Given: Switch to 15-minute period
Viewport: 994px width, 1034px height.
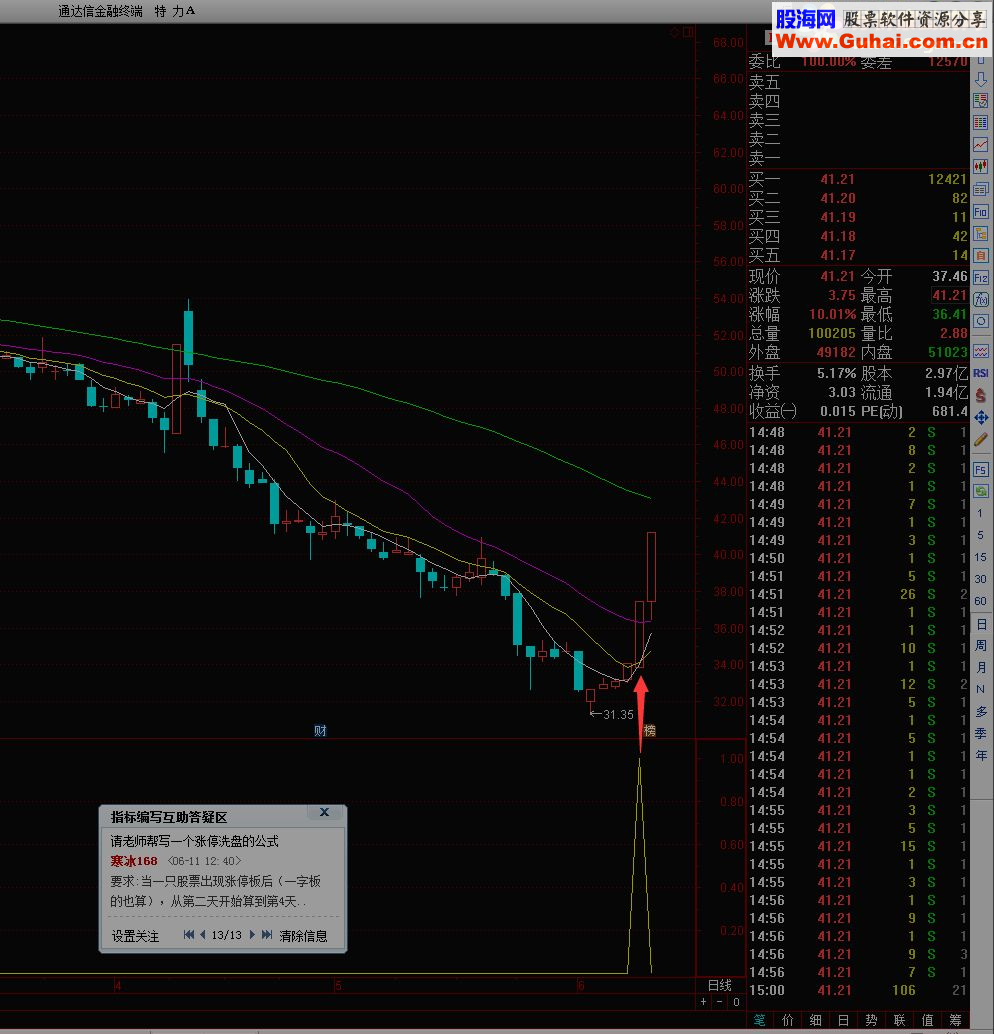Looking at the screenshot, I should [x=980, y=557].
